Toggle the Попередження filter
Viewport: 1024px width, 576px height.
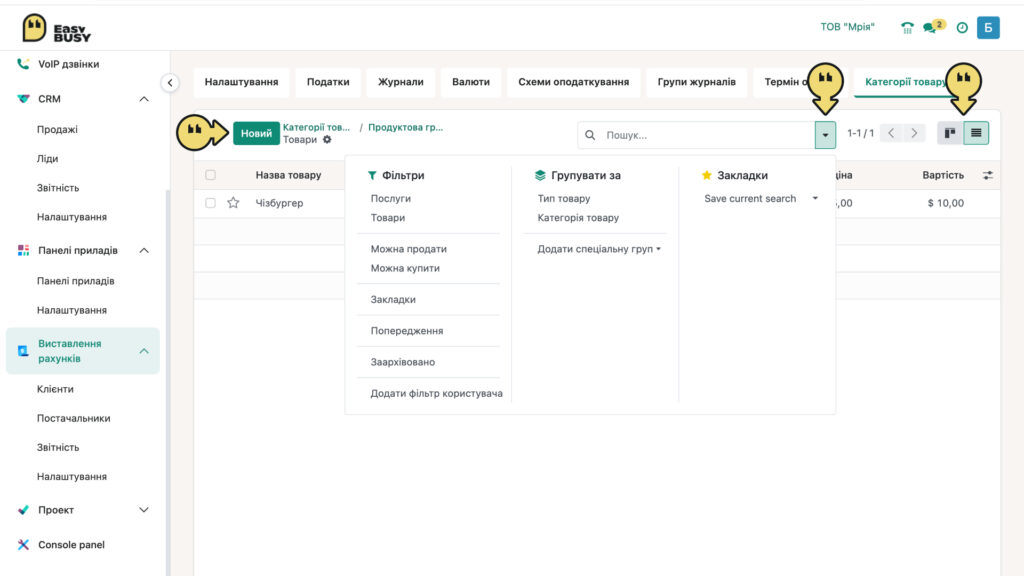coord(407,331)
